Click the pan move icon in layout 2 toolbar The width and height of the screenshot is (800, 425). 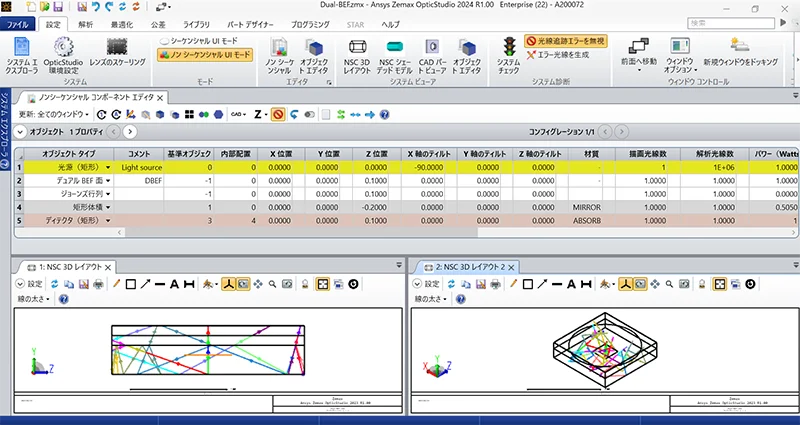pos(655,284)
